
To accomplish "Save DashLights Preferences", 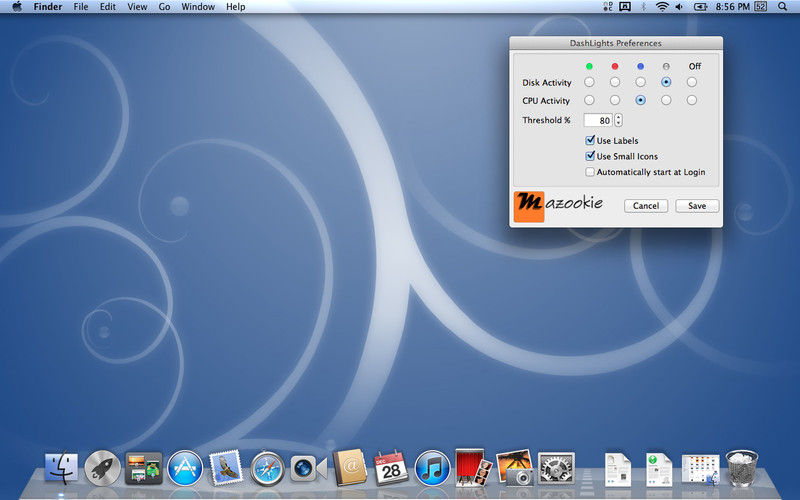I will [697, 206].
